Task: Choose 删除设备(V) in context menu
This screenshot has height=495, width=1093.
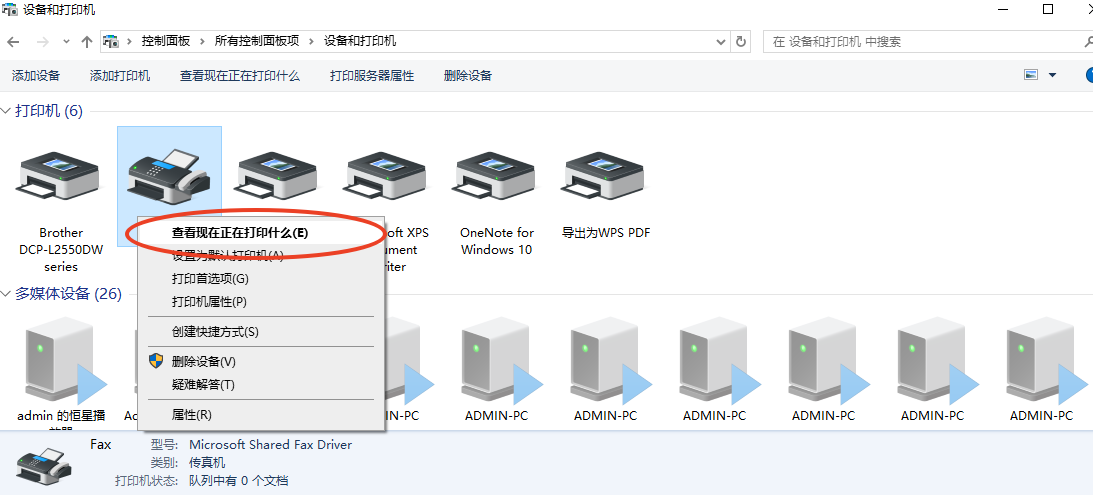Action: [x=204, y=362]
